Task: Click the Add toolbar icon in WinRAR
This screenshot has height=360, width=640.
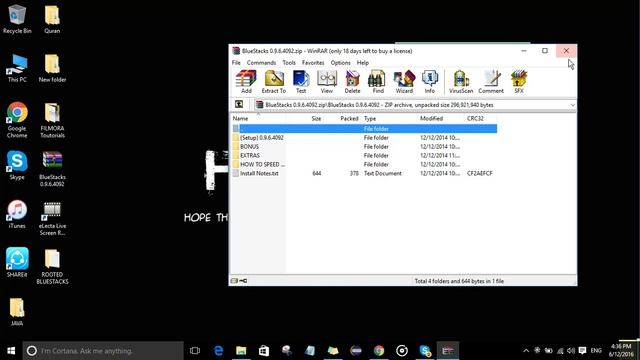Action: 246,82
